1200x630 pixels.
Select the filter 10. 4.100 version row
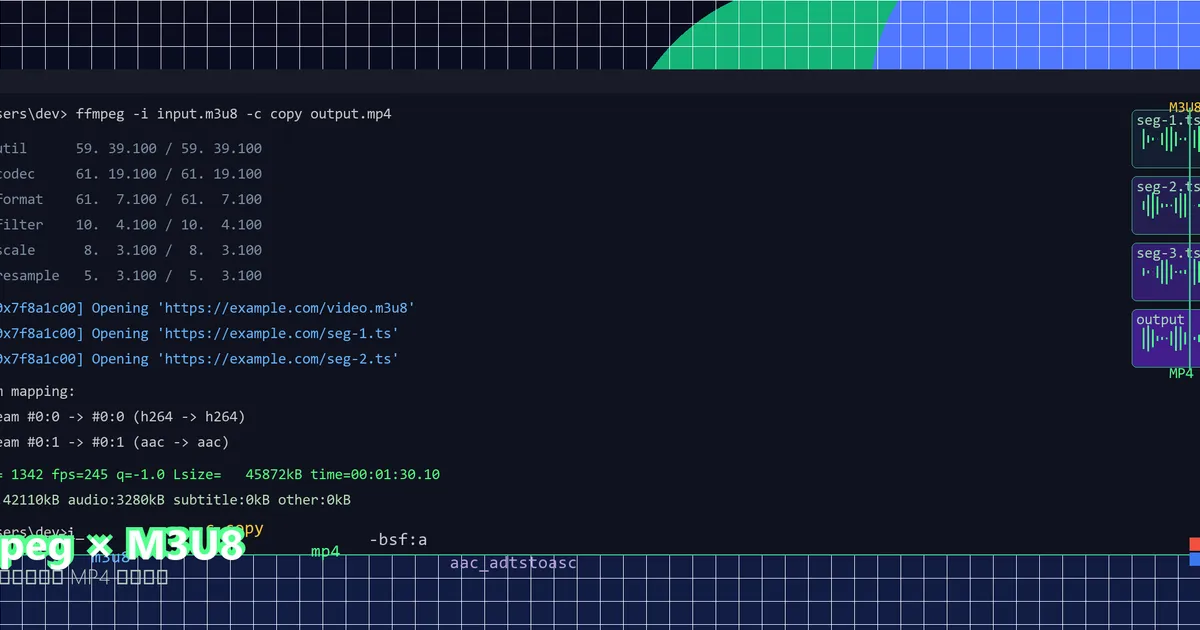tap(131, 224)
